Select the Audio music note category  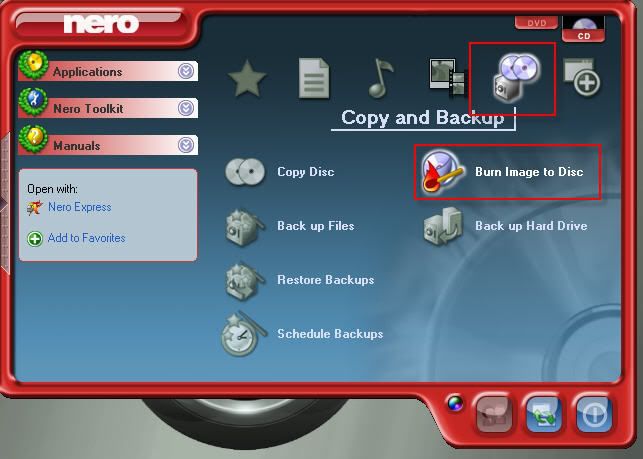tap(381, 78)
